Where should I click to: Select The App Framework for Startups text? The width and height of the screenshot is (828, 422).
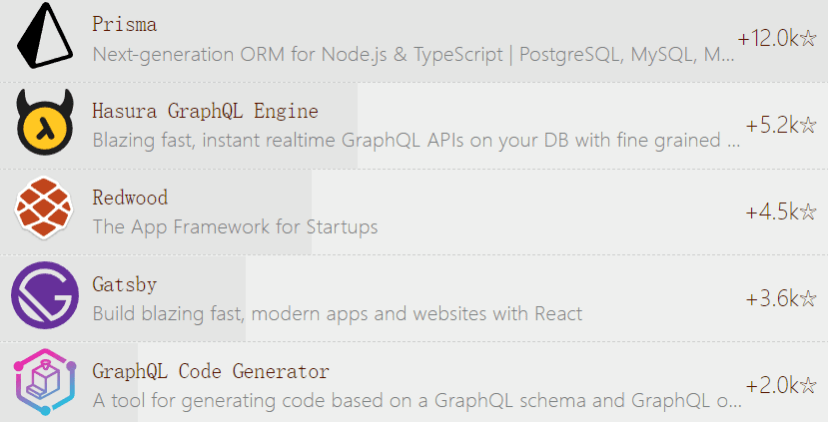(x=235, y=227)
